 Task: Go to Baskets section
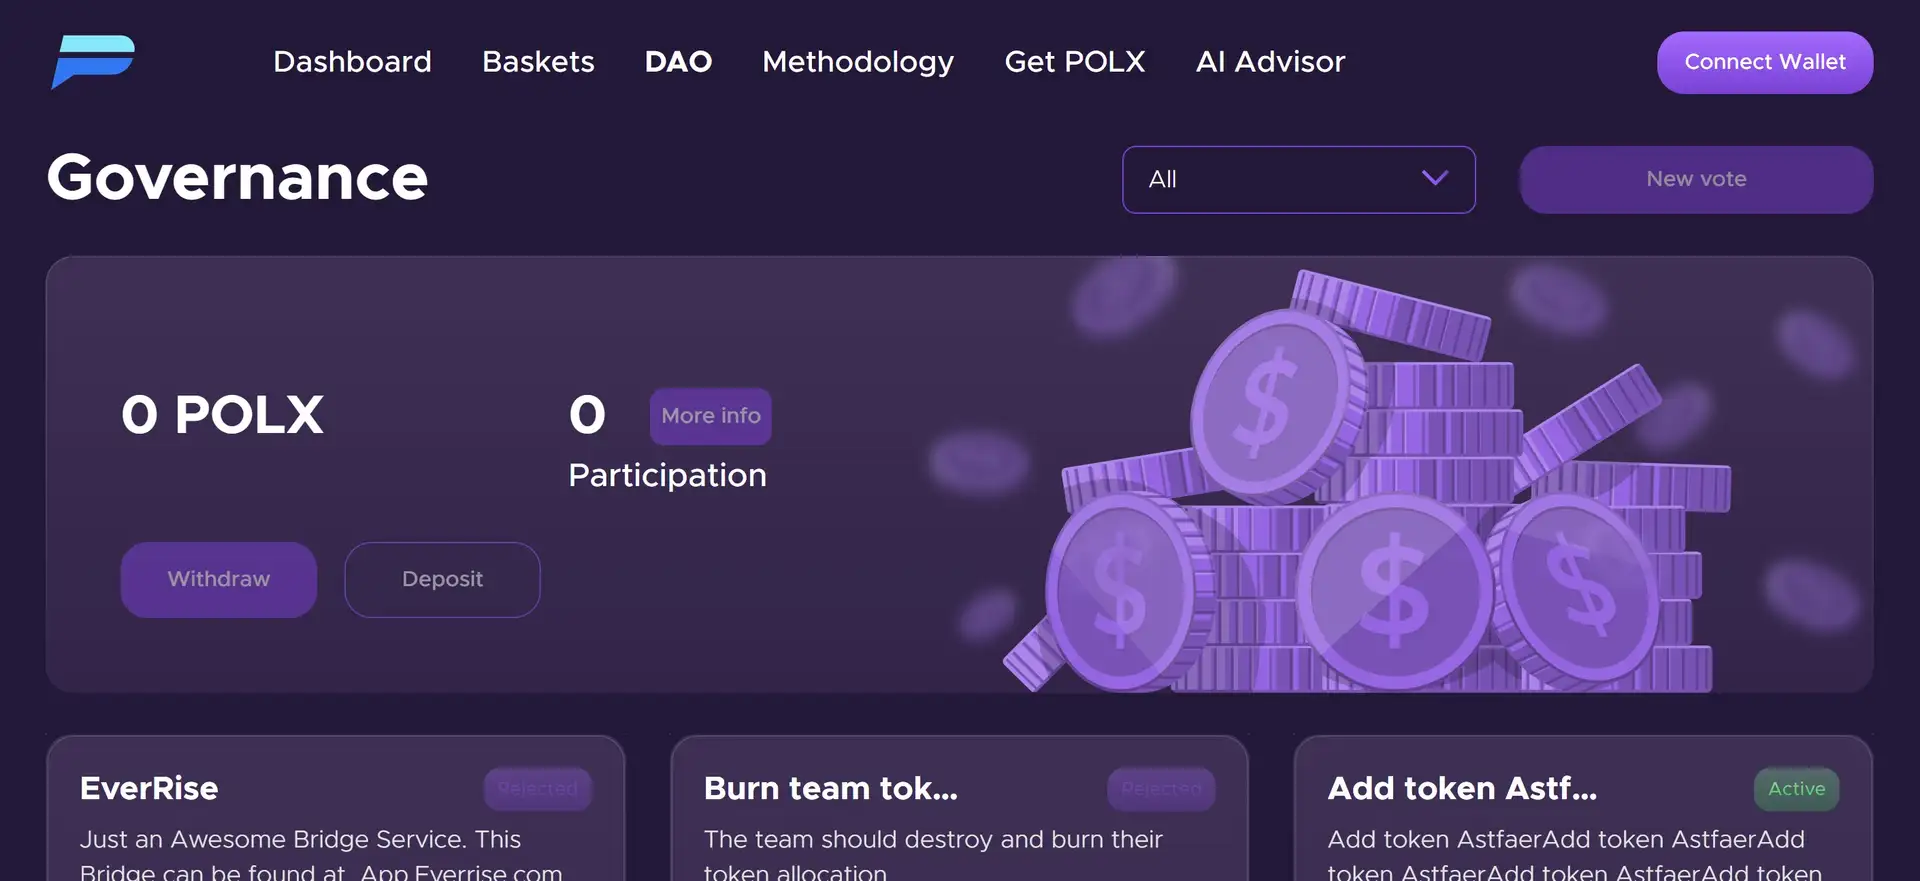pyautogui.click(x=538, y=62)
